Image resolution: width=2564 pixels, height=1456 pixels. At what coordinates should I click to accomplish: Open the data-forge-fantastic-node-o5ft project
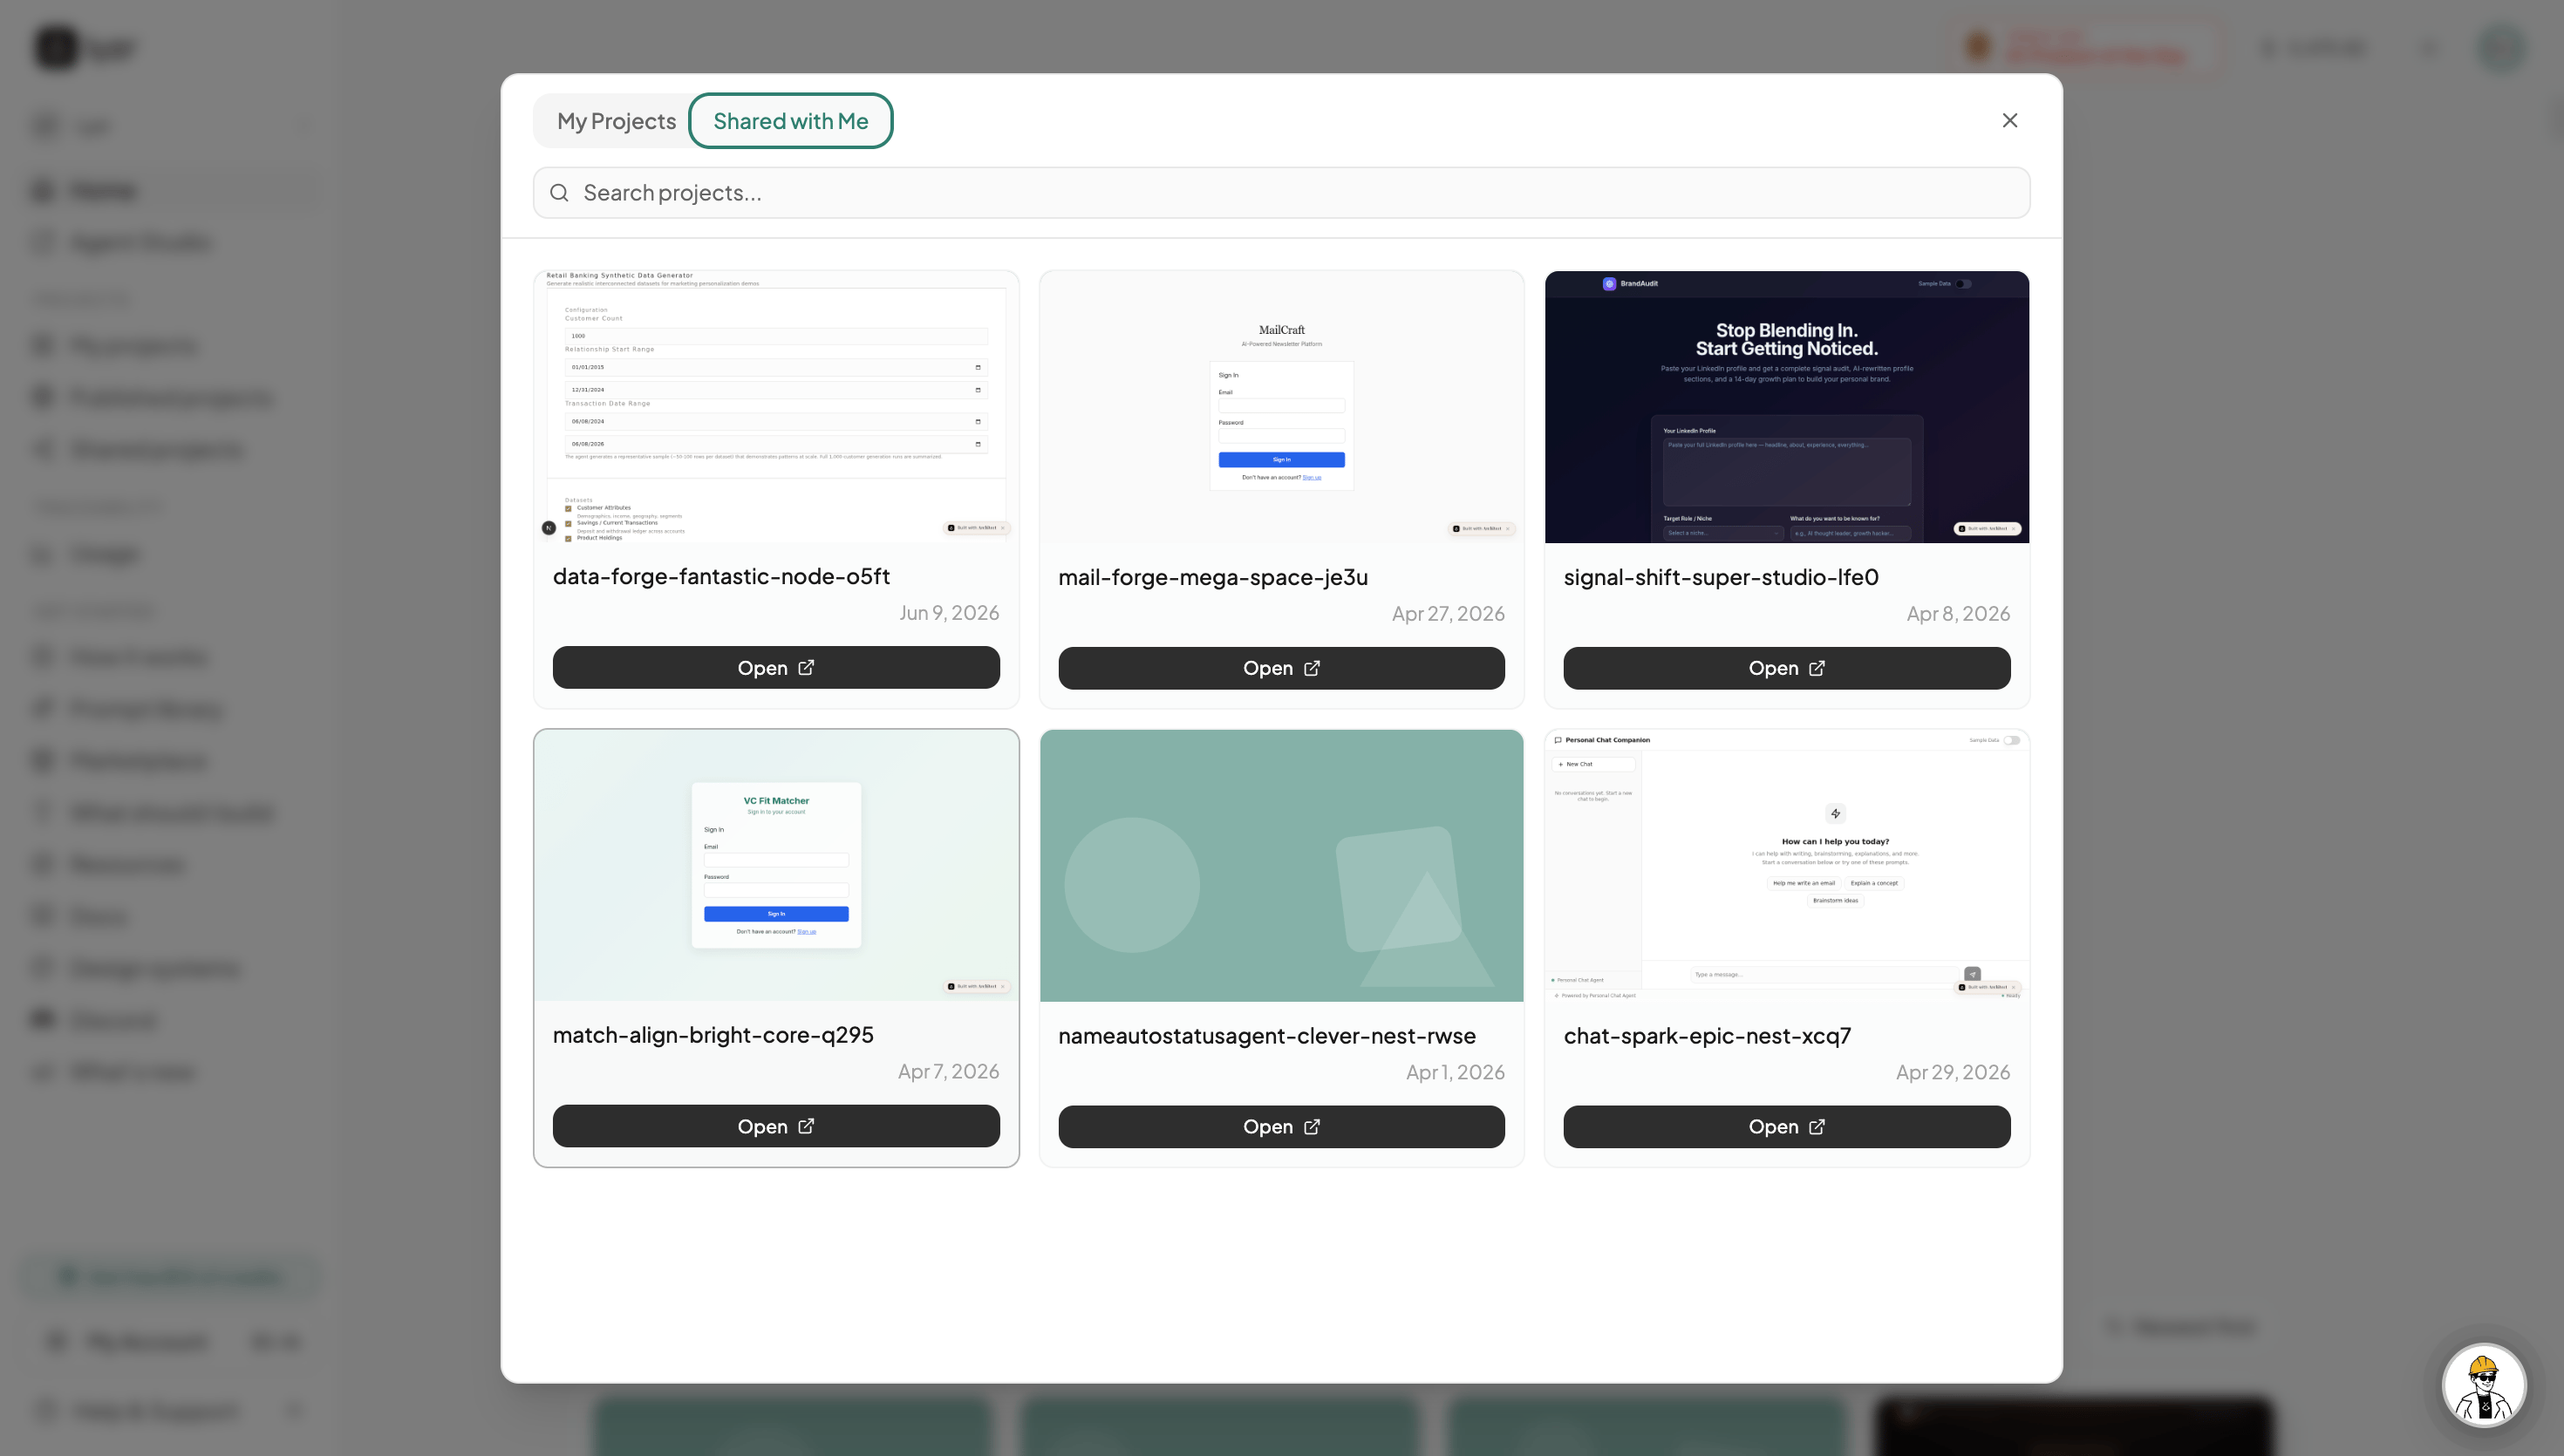[776, 667]
